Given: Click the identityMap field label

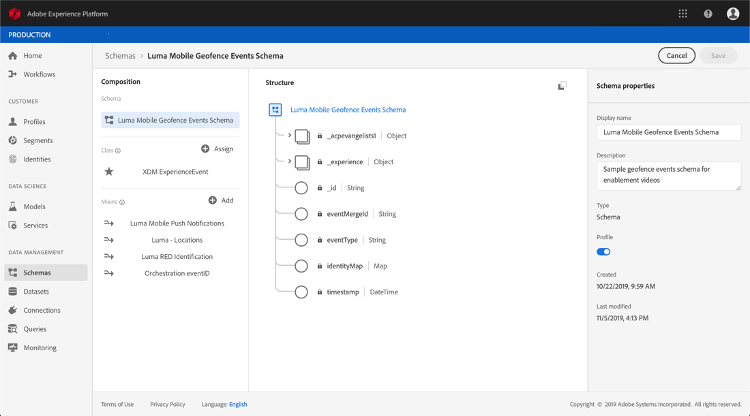Looking at the screenshot, I should [344, 266].
